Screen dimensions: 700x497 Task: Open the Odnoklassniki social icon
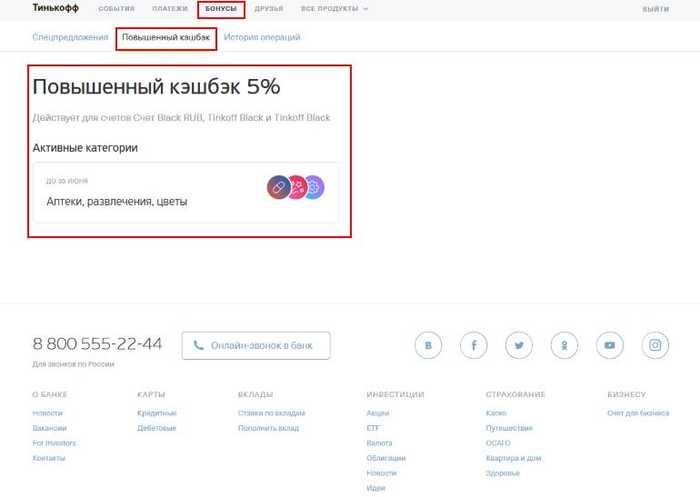point(564,345)
